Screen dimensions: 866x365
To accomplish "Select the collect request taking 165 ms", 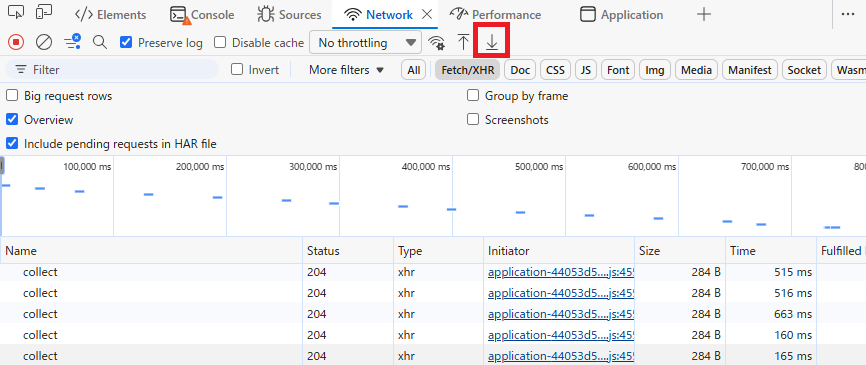I will pyautogui.click(x=433, y=355).
